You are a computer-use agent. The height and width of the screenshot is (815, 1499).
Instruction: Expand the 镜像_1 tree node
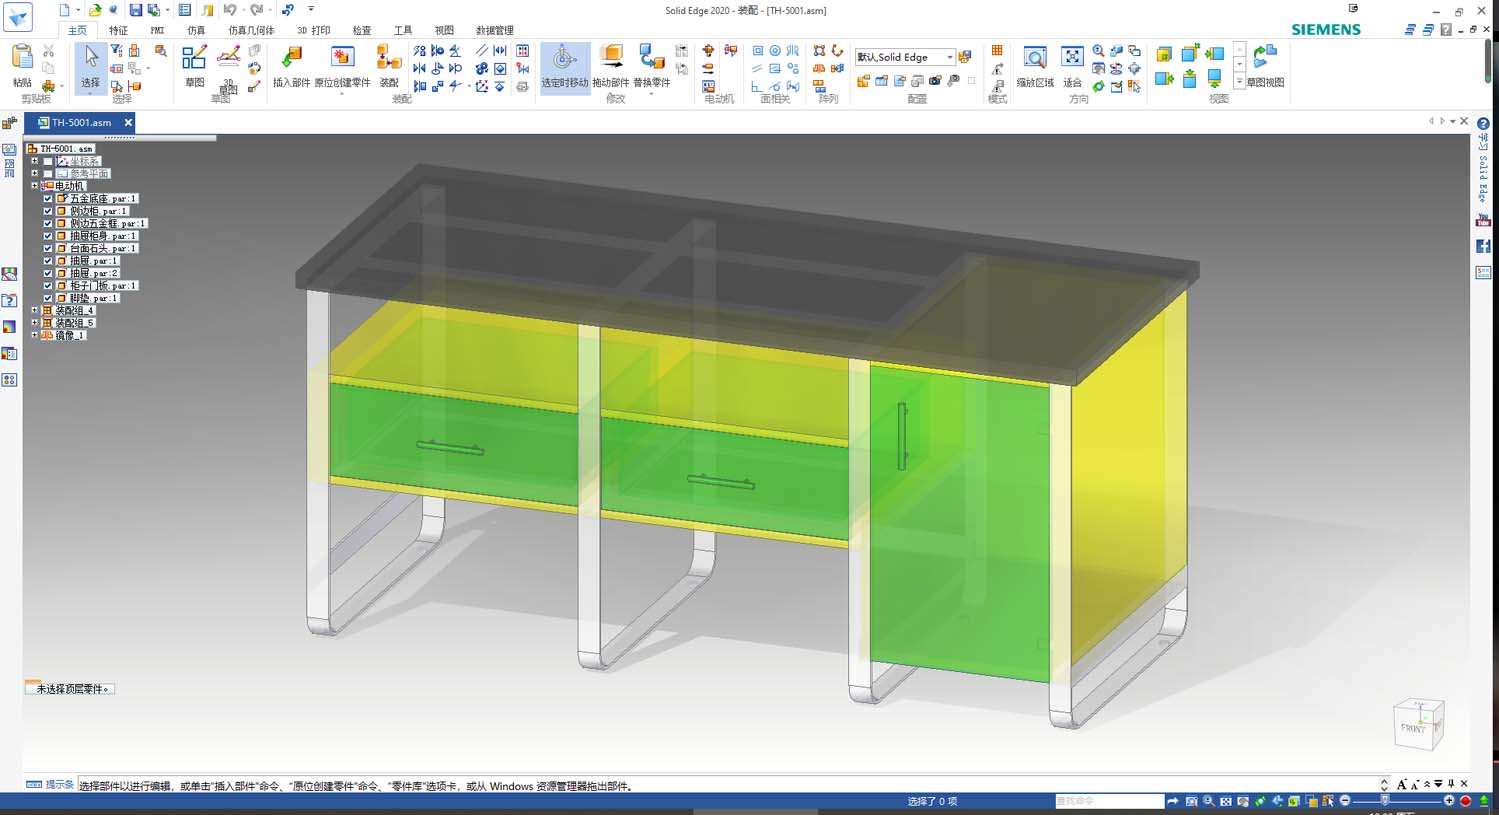[35, 335]
